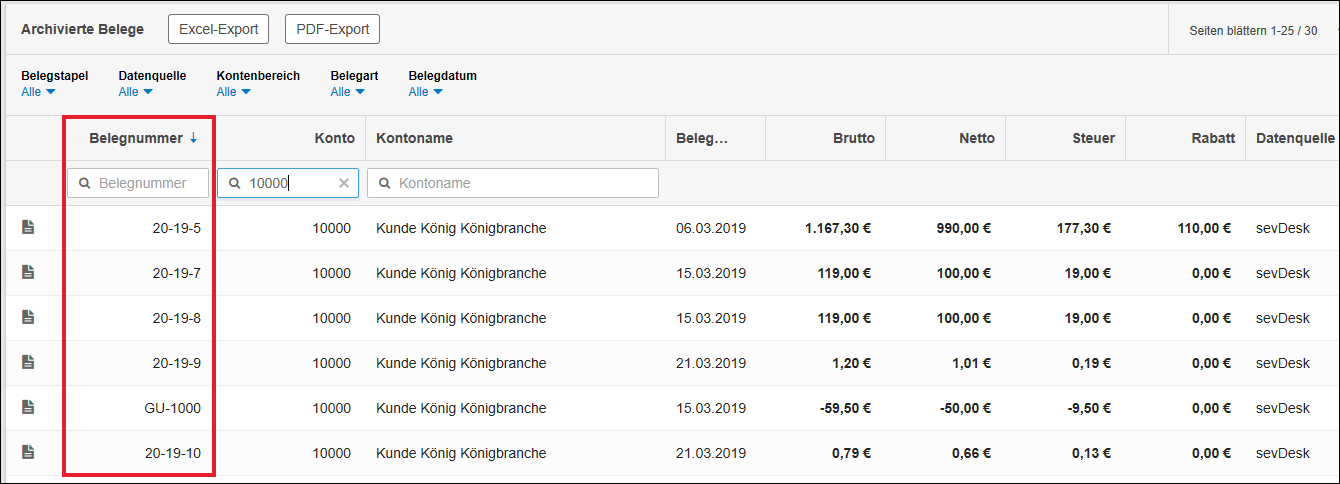Image resolution: width=1340 pixels, height=484 pixels.
Task: Click Kontoname in the GU-1000 row
Action: (461, 408)
